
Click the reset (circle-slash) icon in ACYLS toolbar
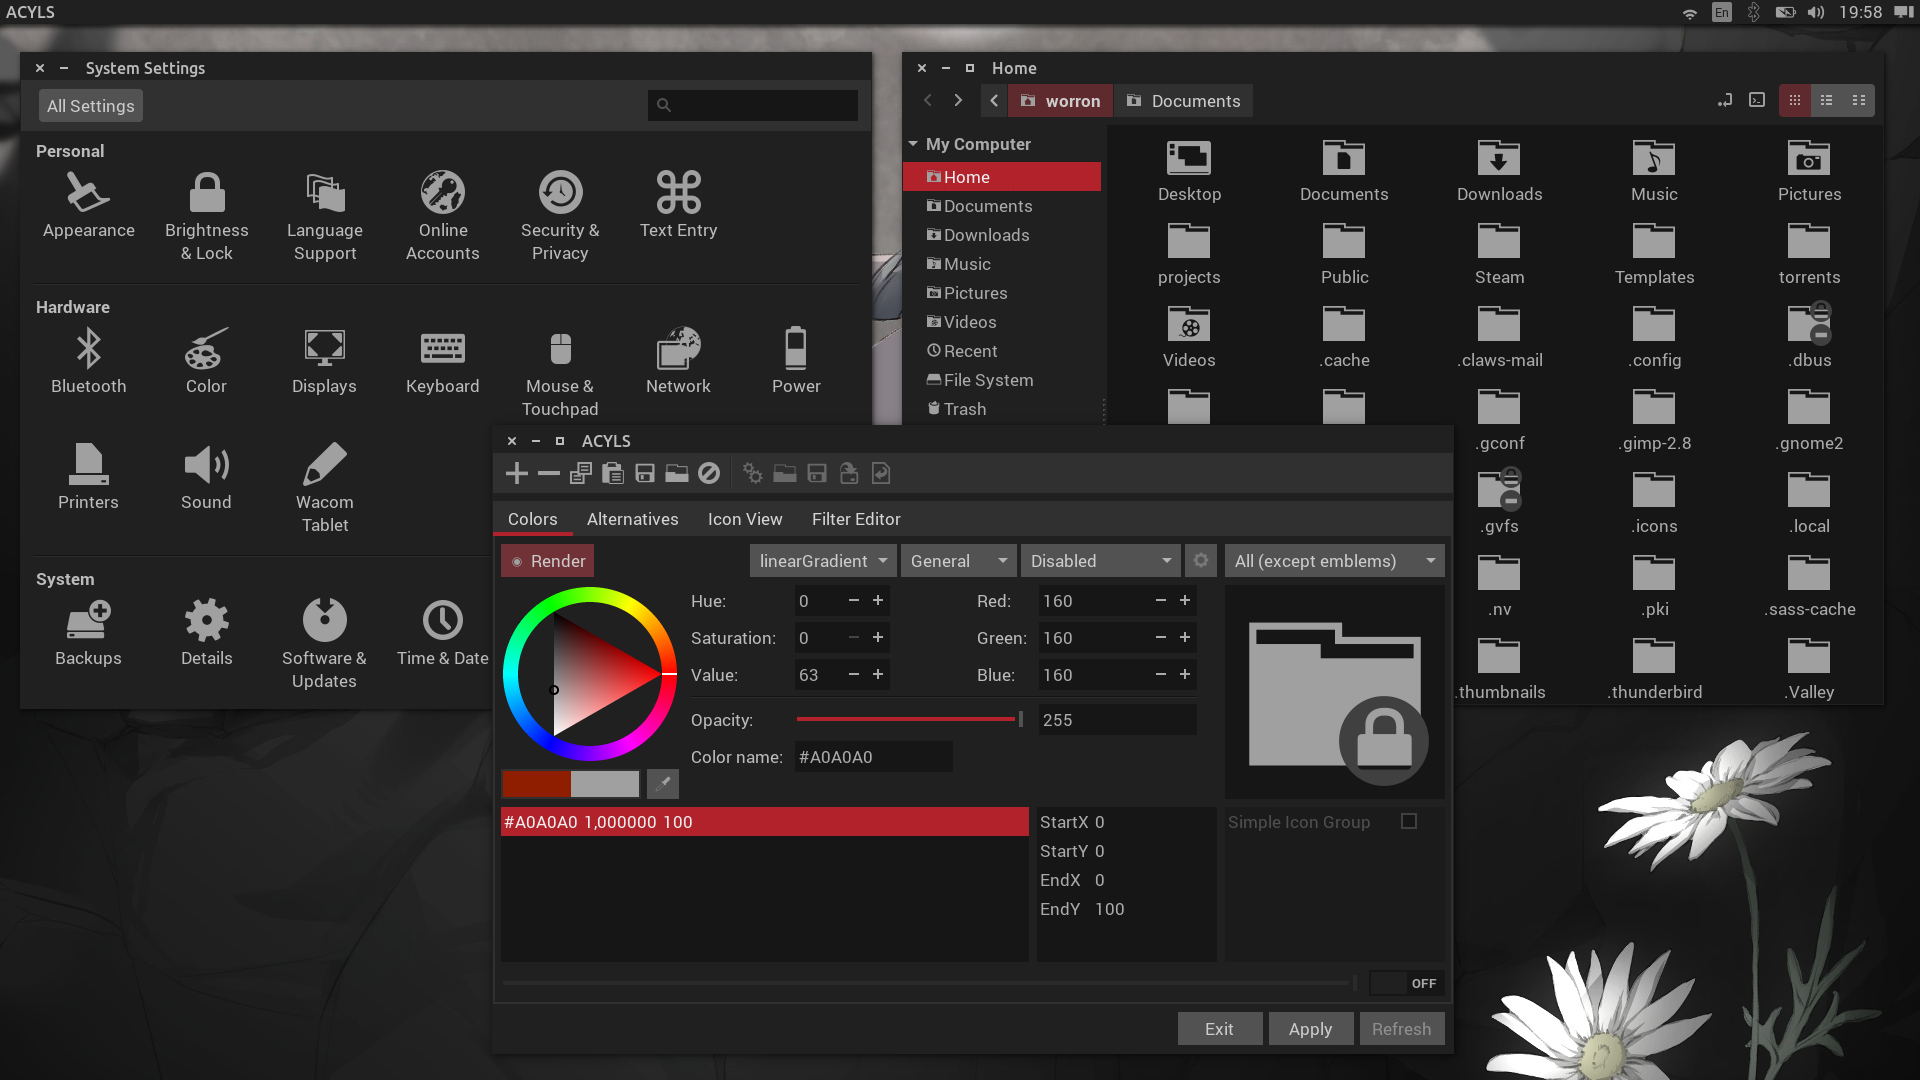tap(709, 473)
